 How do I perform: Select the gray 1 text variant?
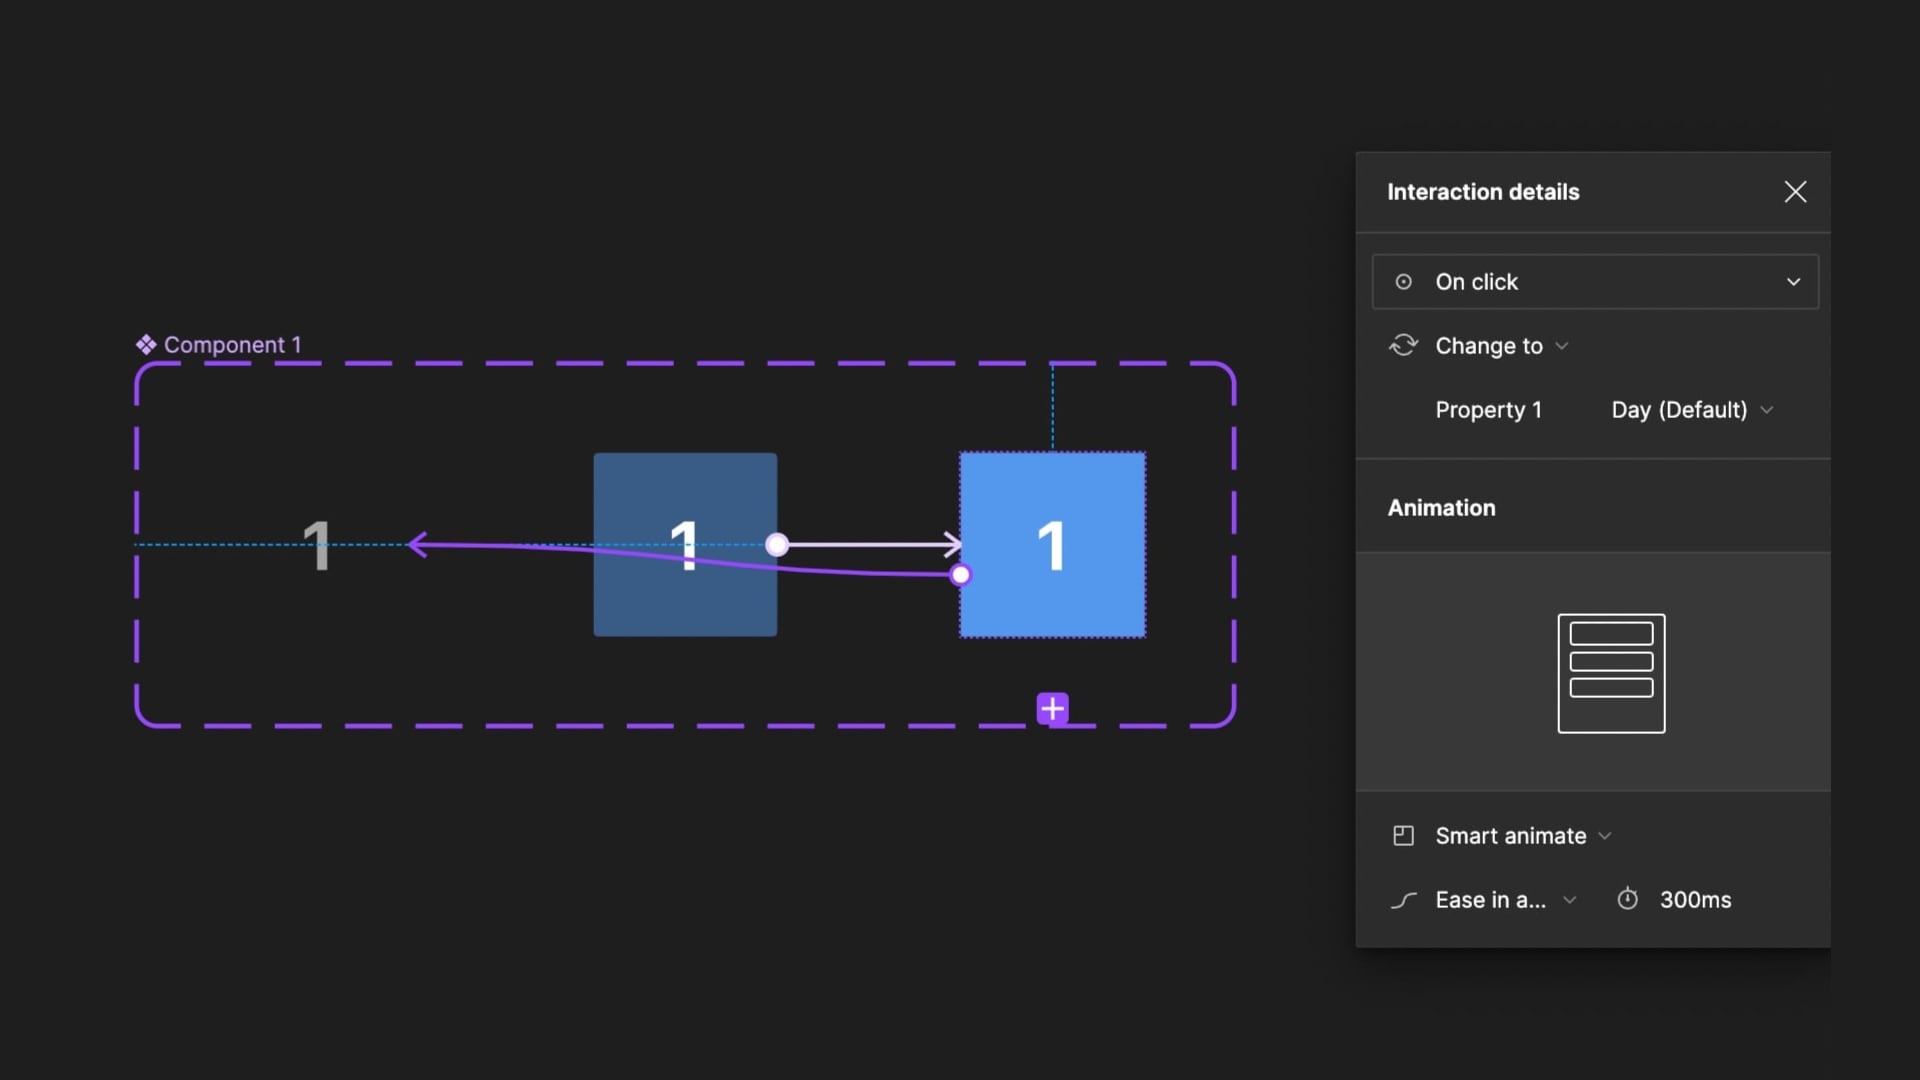tap(316, 546)
